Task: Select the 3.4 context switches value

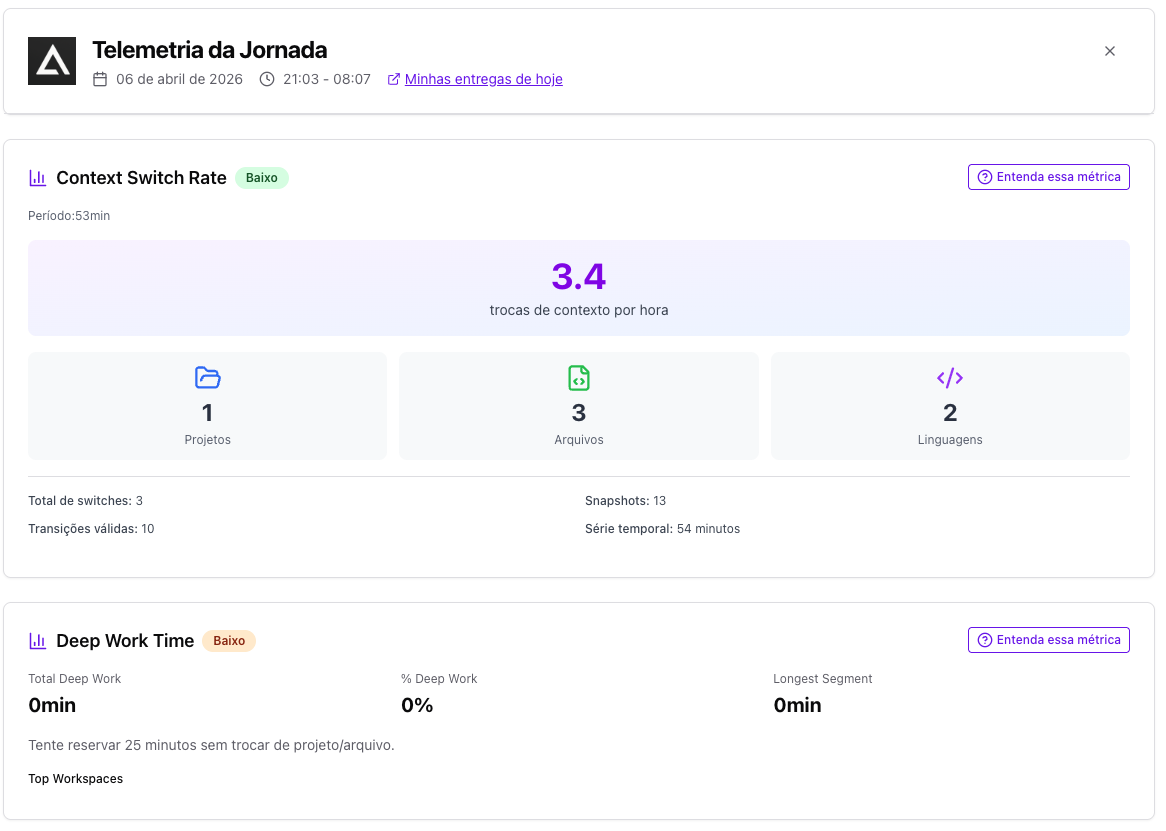Action: pos(579,277)
